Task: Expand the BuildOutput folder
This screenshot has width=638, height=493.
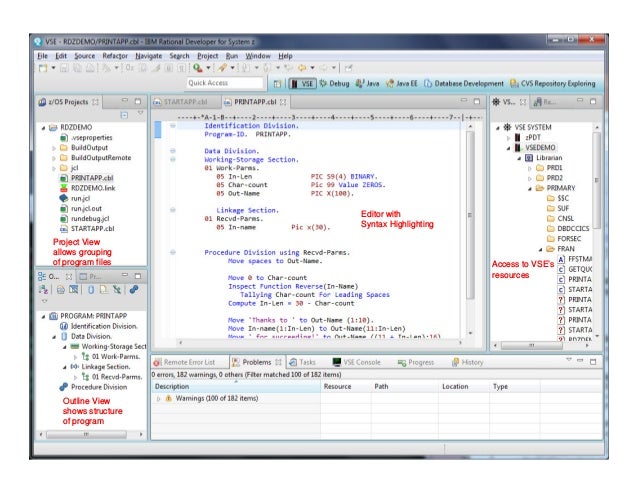Action: pos(54,148)
